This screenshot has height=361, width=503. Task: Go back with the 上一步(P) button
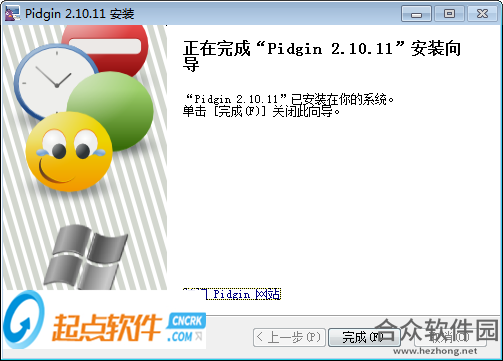[x=289, y=337]
